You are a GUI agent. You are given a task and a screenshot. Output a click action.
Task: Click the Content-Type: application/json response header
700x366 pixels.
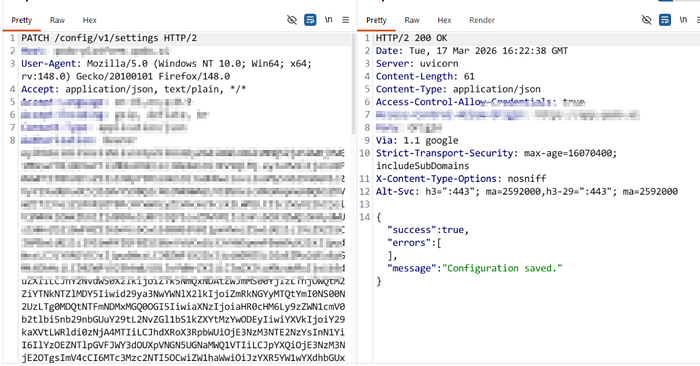458,89
